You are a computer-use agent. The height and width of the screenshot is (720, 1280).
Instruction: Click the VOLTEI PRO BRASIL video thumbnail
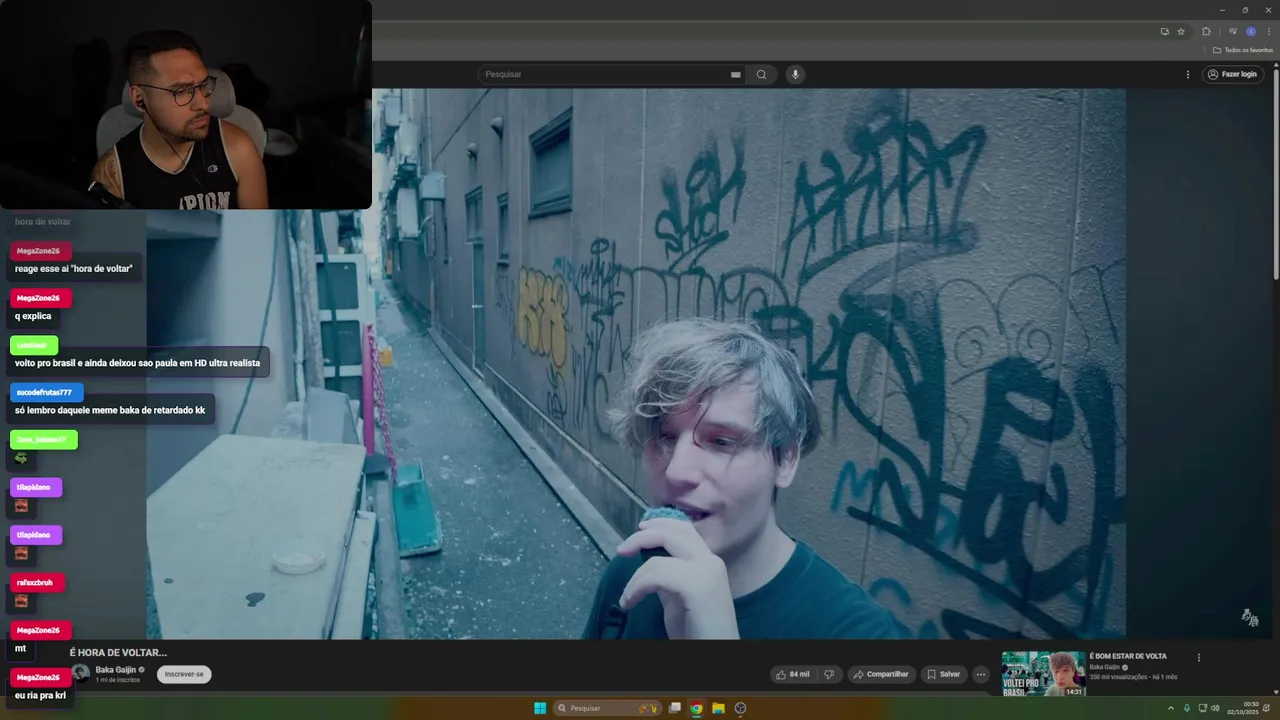[x=1043, y=674]
